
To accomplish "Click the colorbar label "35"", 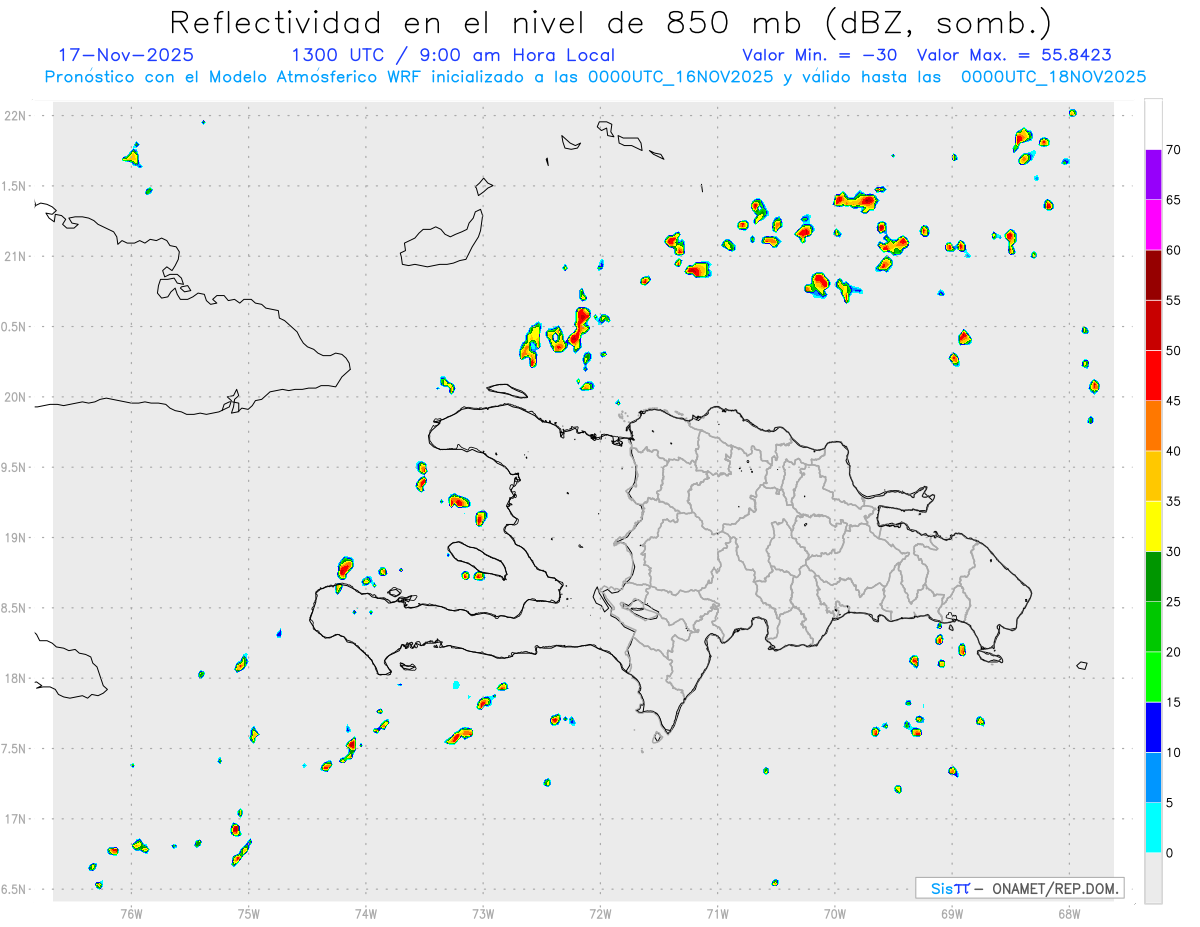I will [x=1173, y=501].
